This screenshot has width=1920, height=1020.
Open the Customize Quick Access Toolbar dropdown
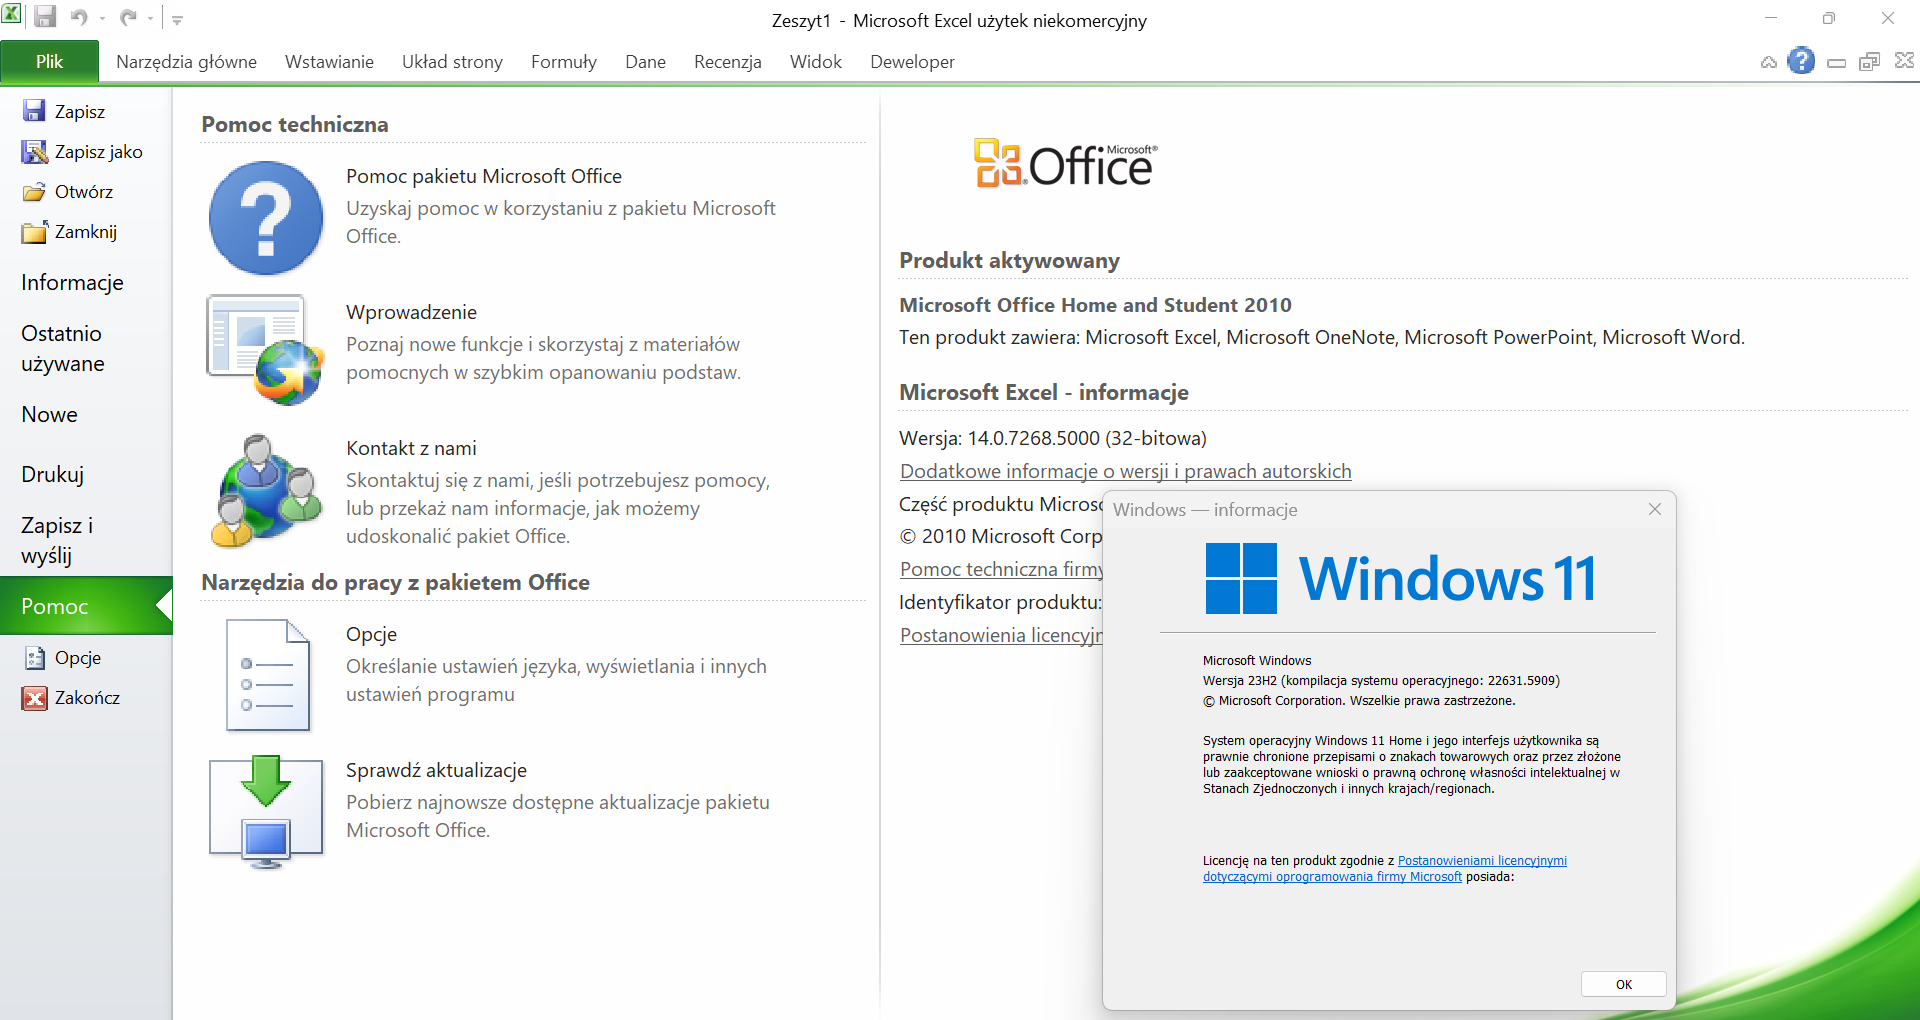[x=177, y=19]
